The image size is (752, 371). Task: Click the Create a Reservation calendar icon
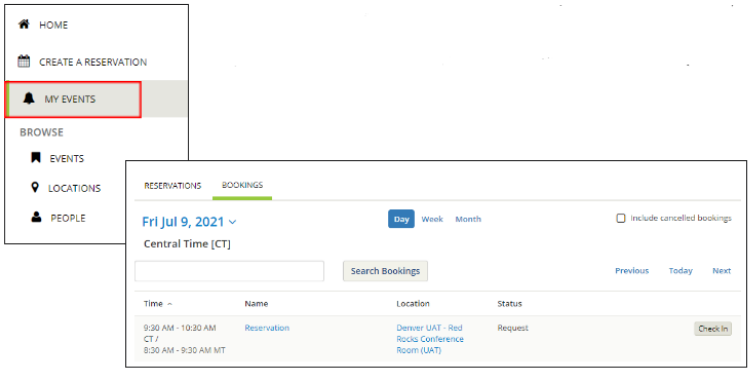click(24, 61)
